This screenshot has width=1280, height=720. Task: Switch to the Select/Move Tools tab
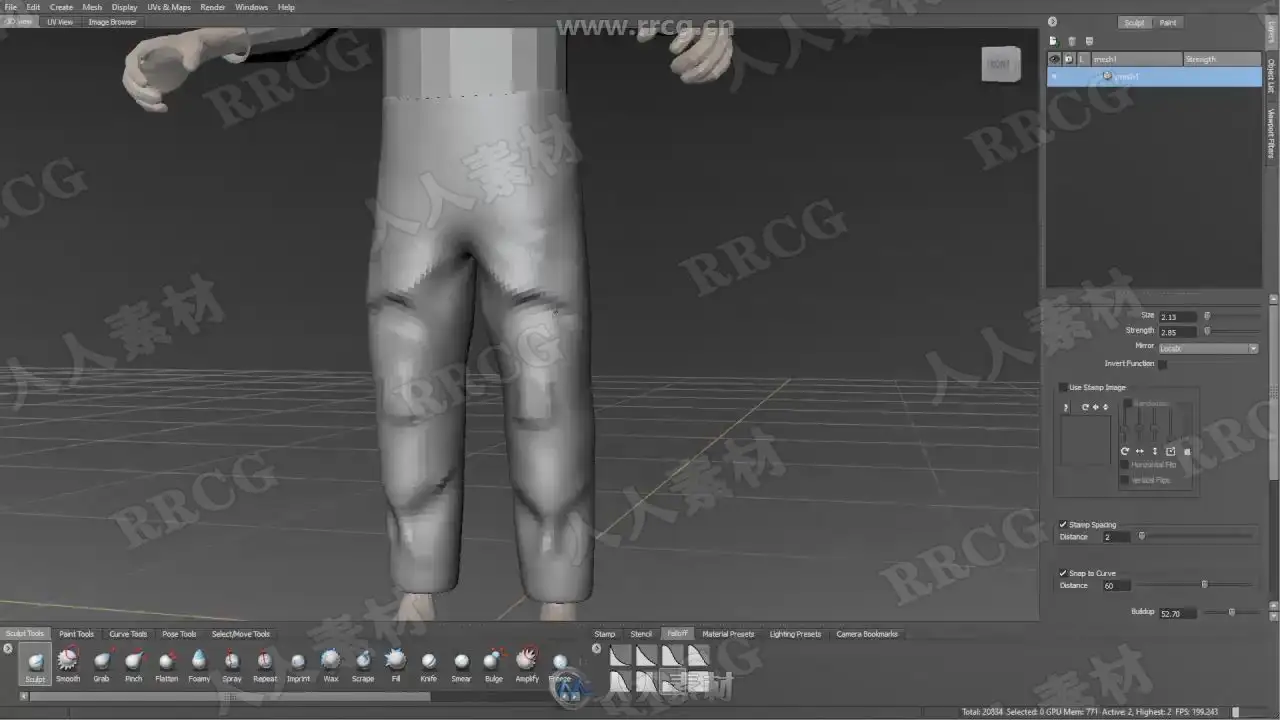click(x=240, y=634)
